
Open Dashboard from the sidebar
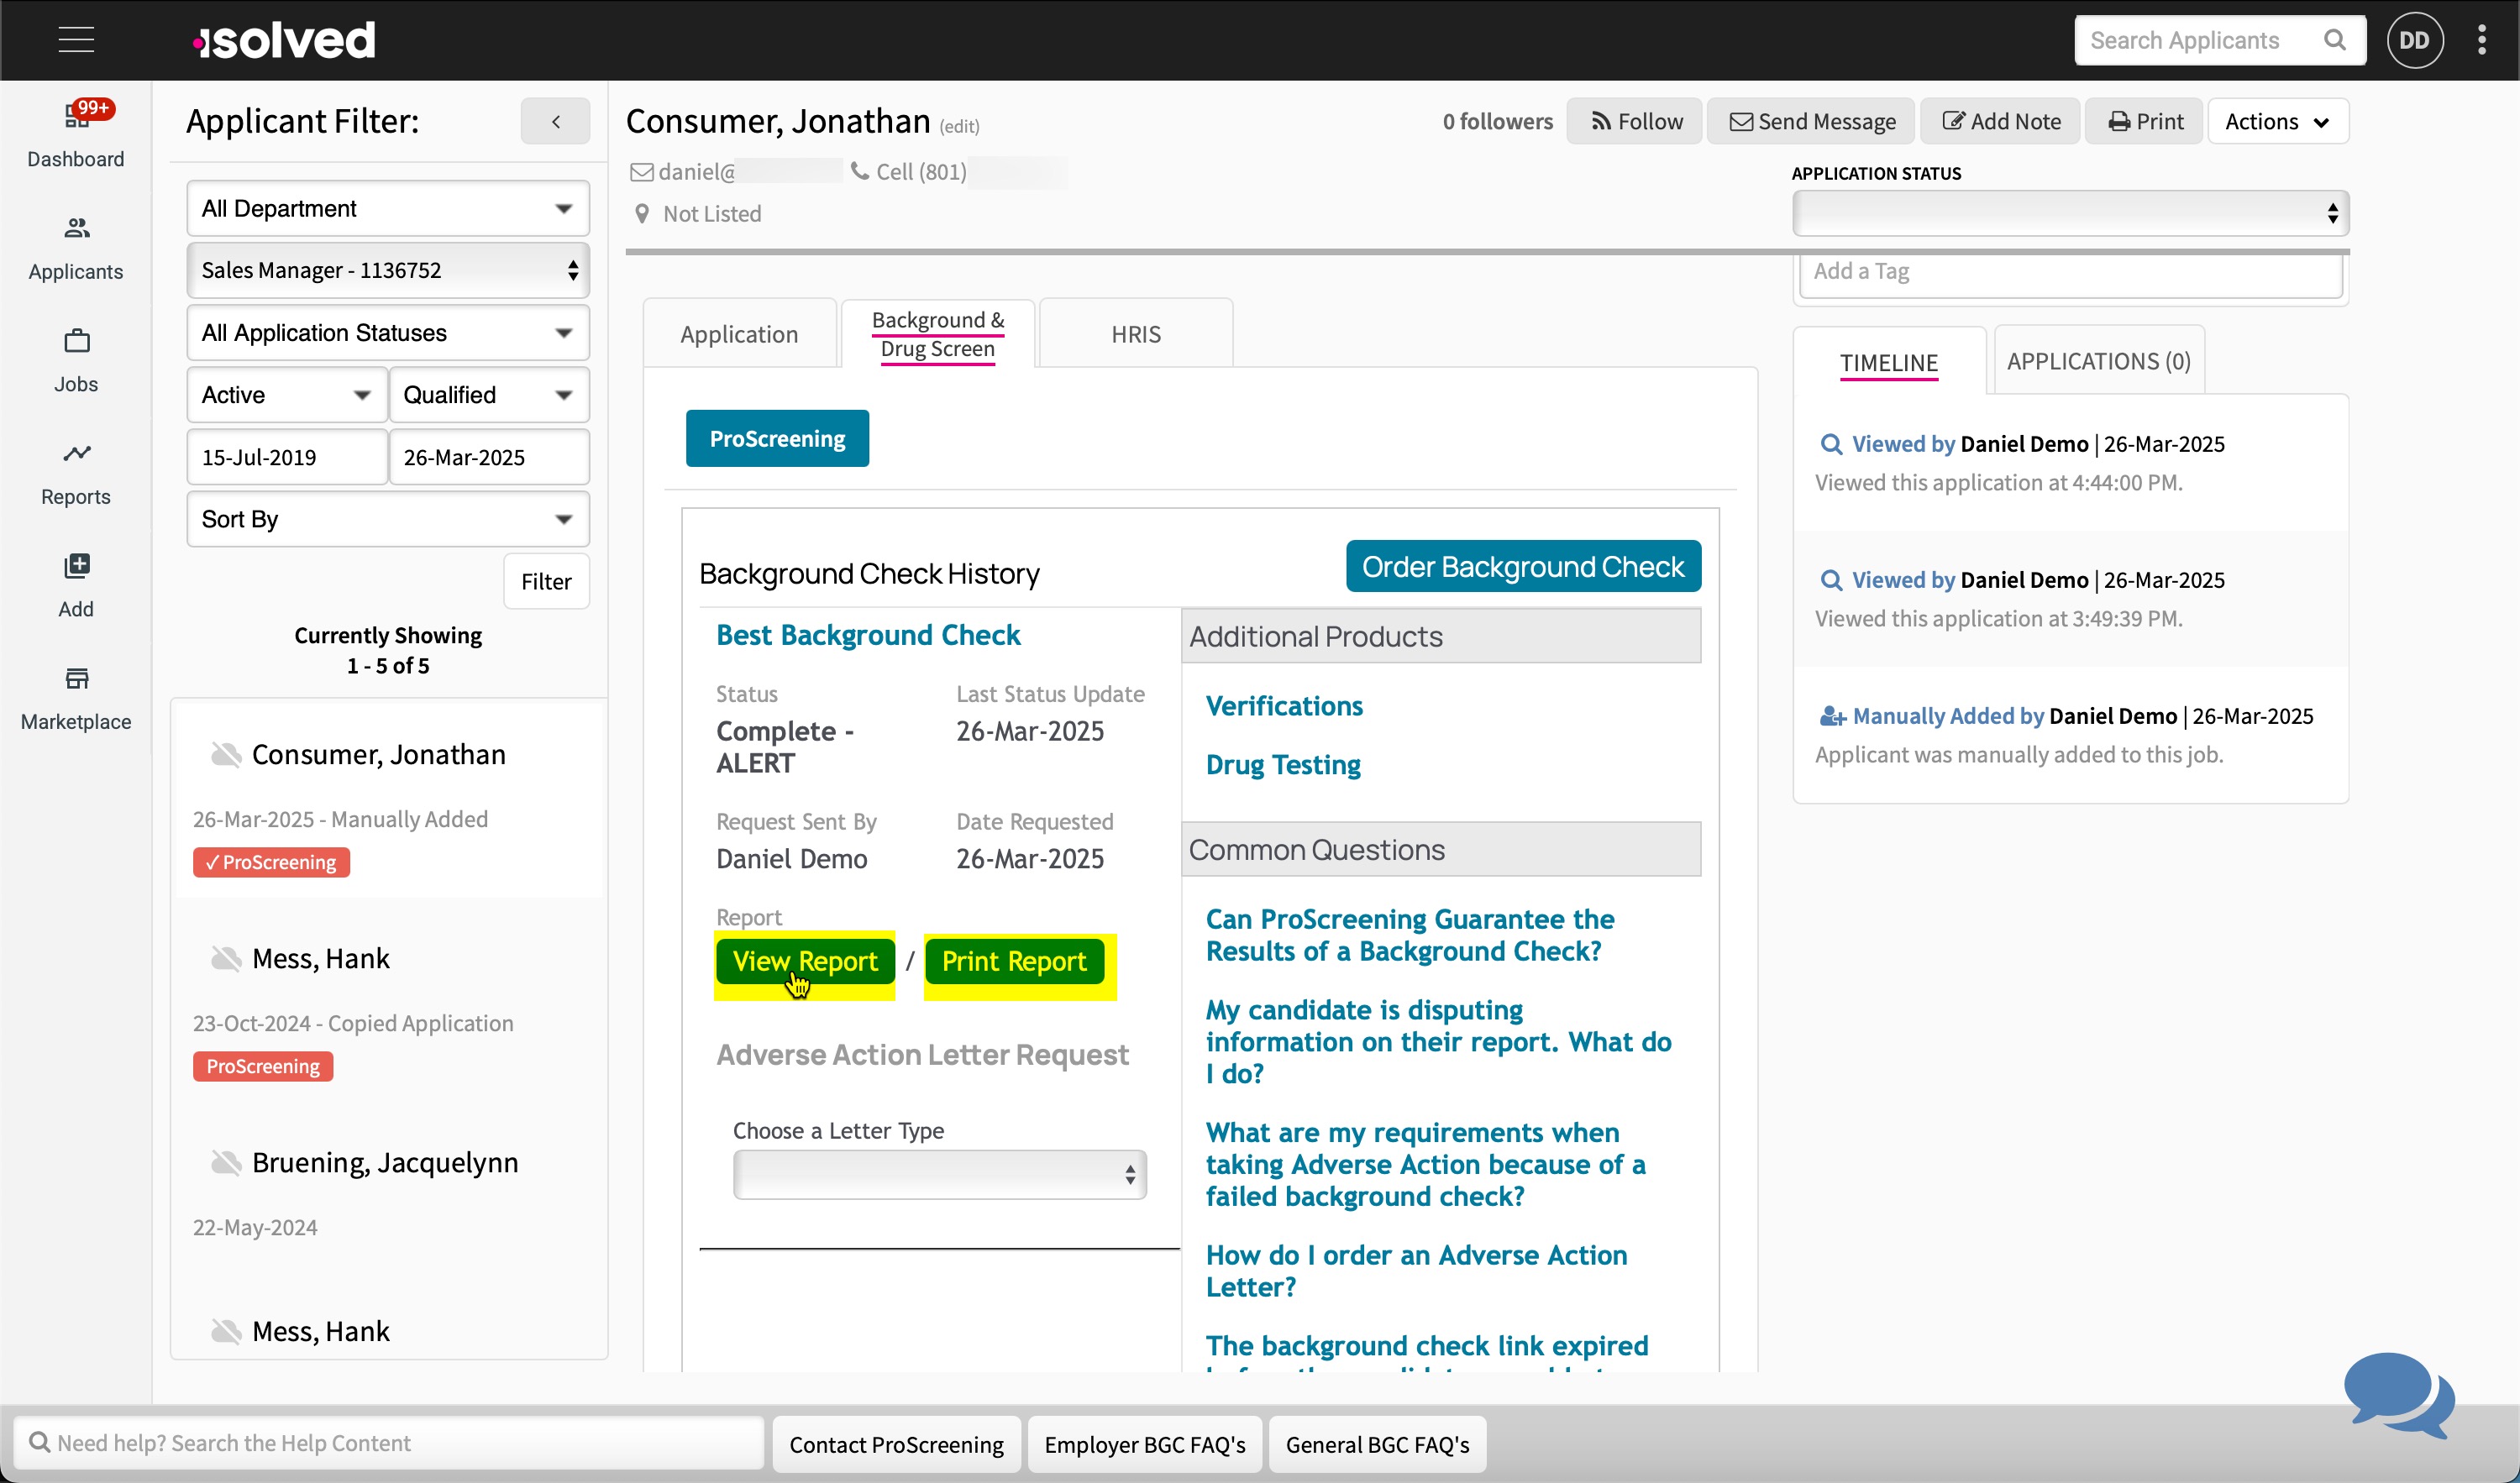[x=76, y=135]
